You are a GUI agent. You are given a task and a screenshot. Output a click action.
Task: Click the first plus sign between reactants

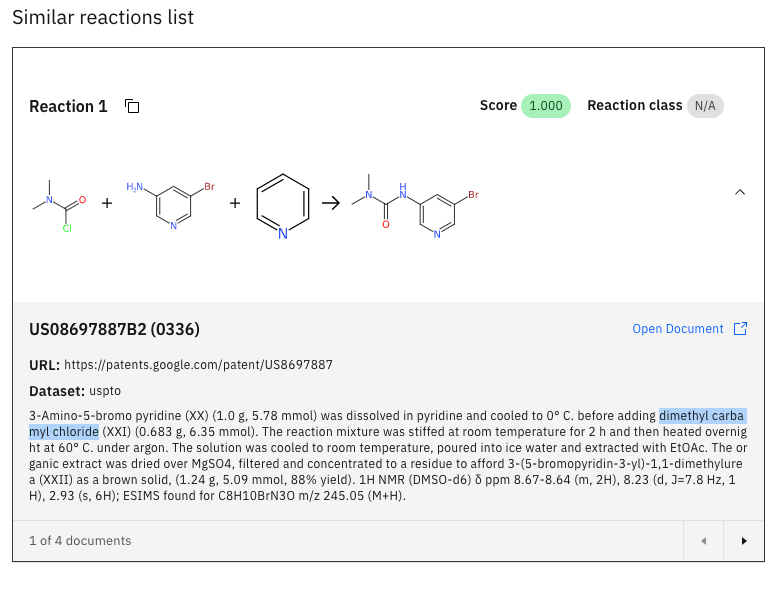[x=107, y=202]
